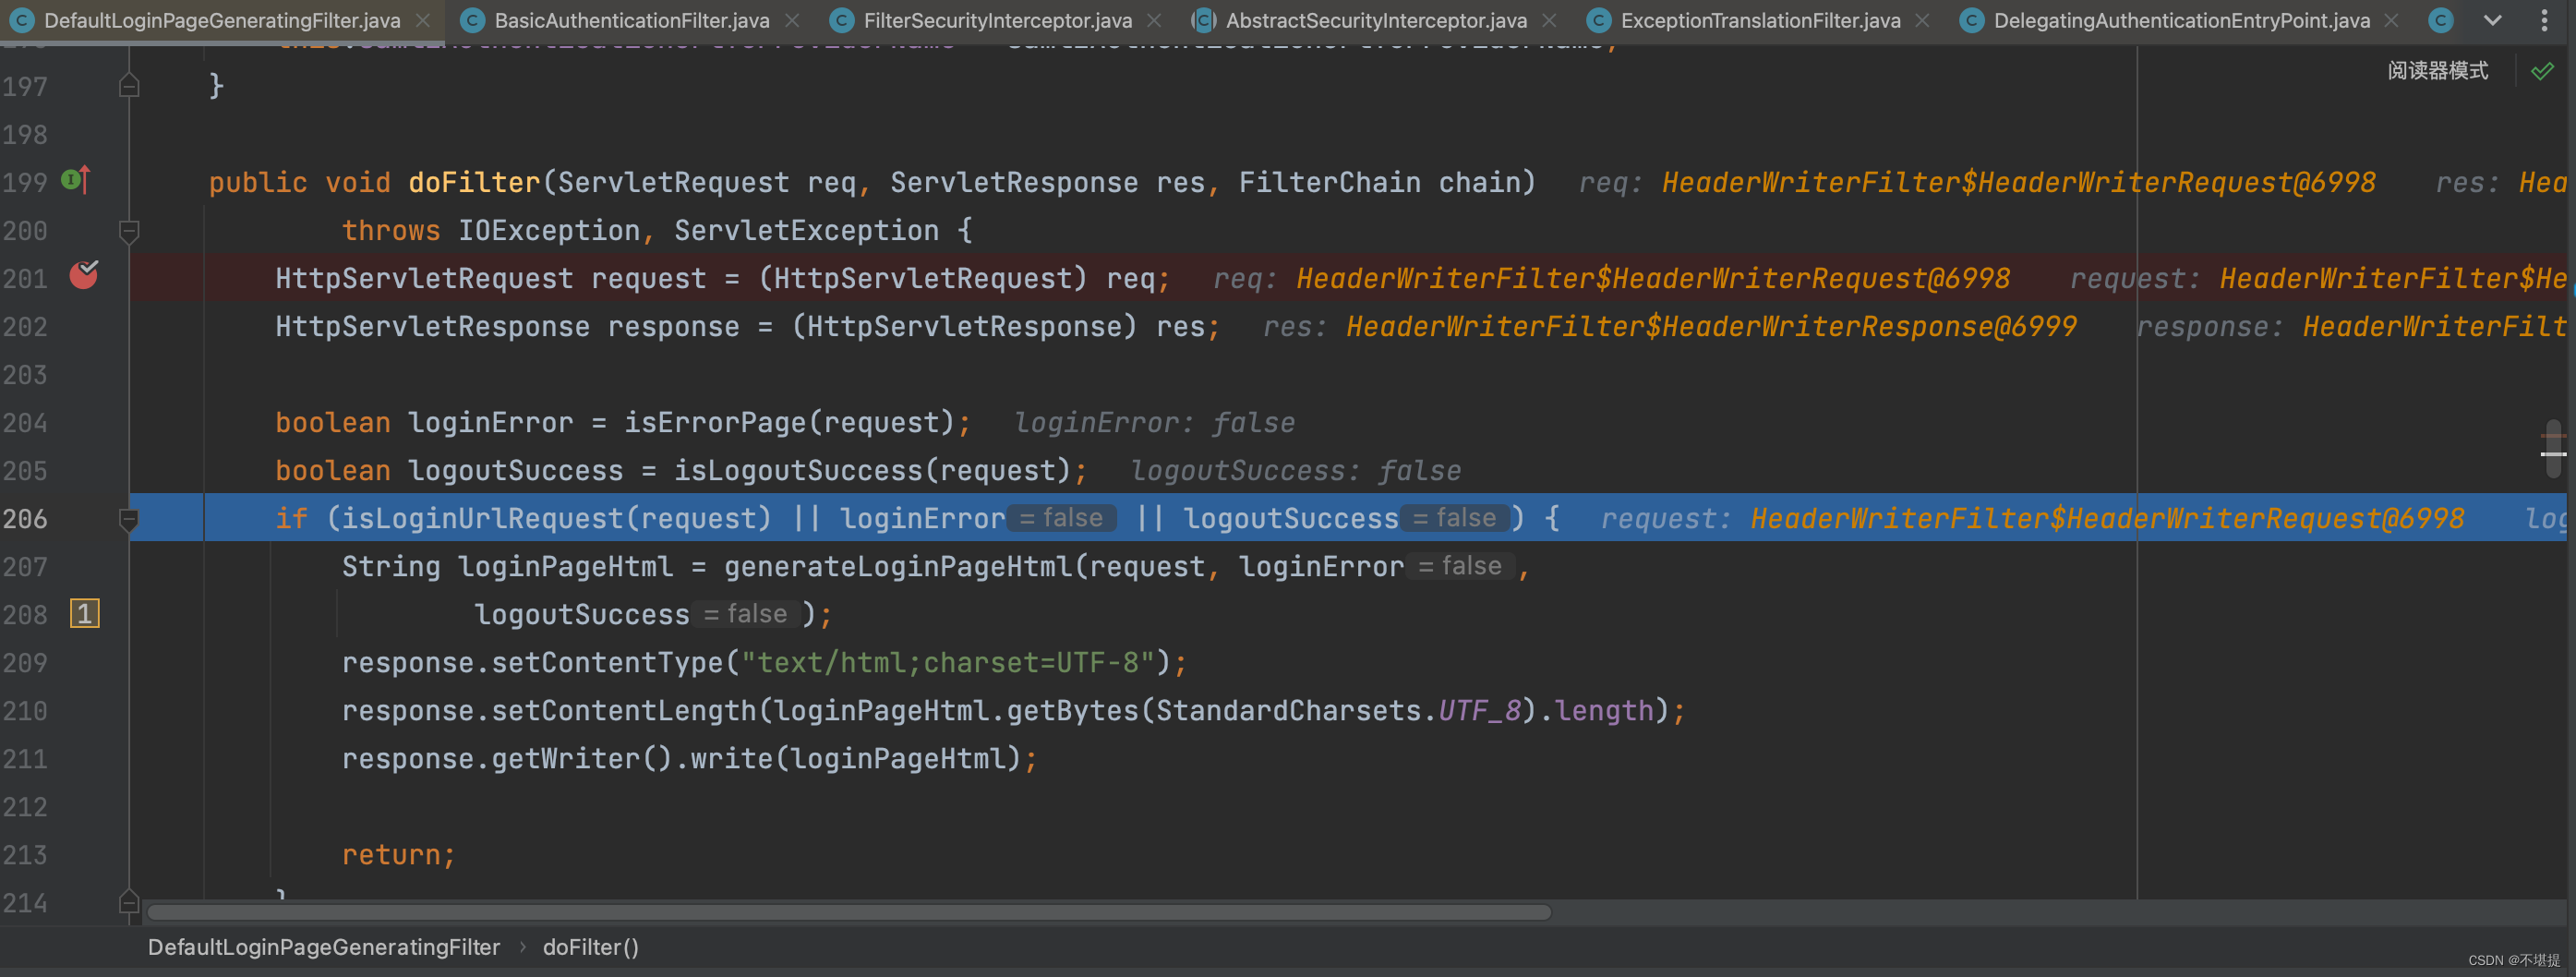Collapse fold marker at line 214
2576x977 pixels.
129,902
